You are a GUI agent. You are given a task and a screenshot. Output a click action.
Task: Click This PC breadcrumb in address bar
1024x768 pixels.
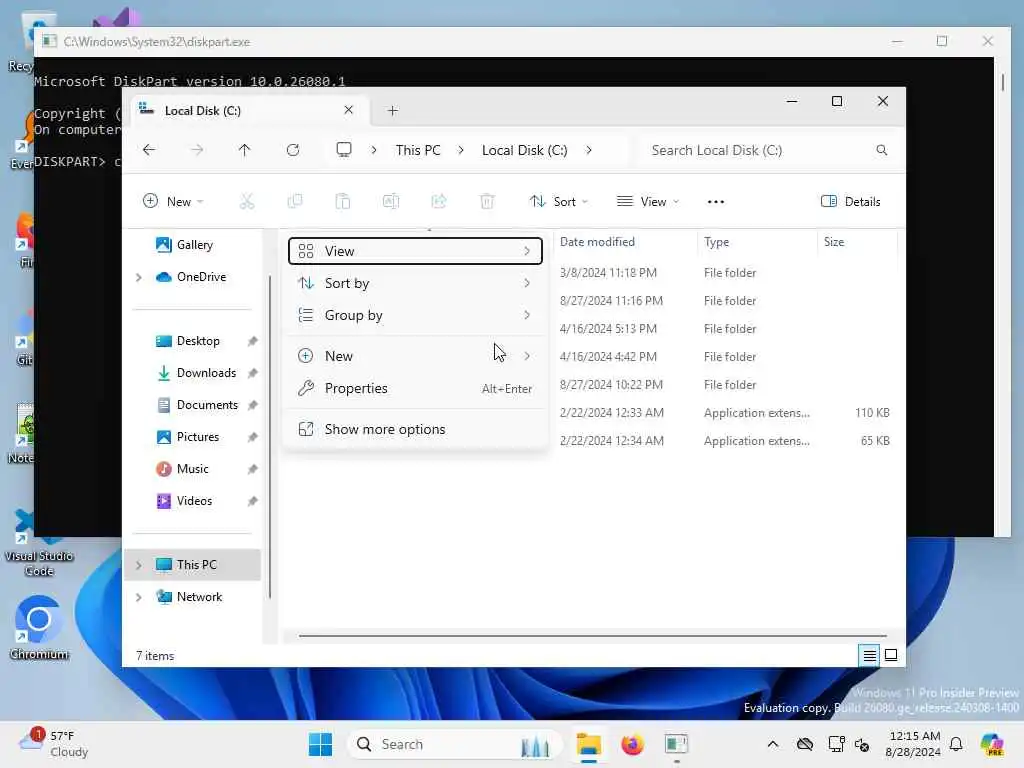(x=418, y=150)
